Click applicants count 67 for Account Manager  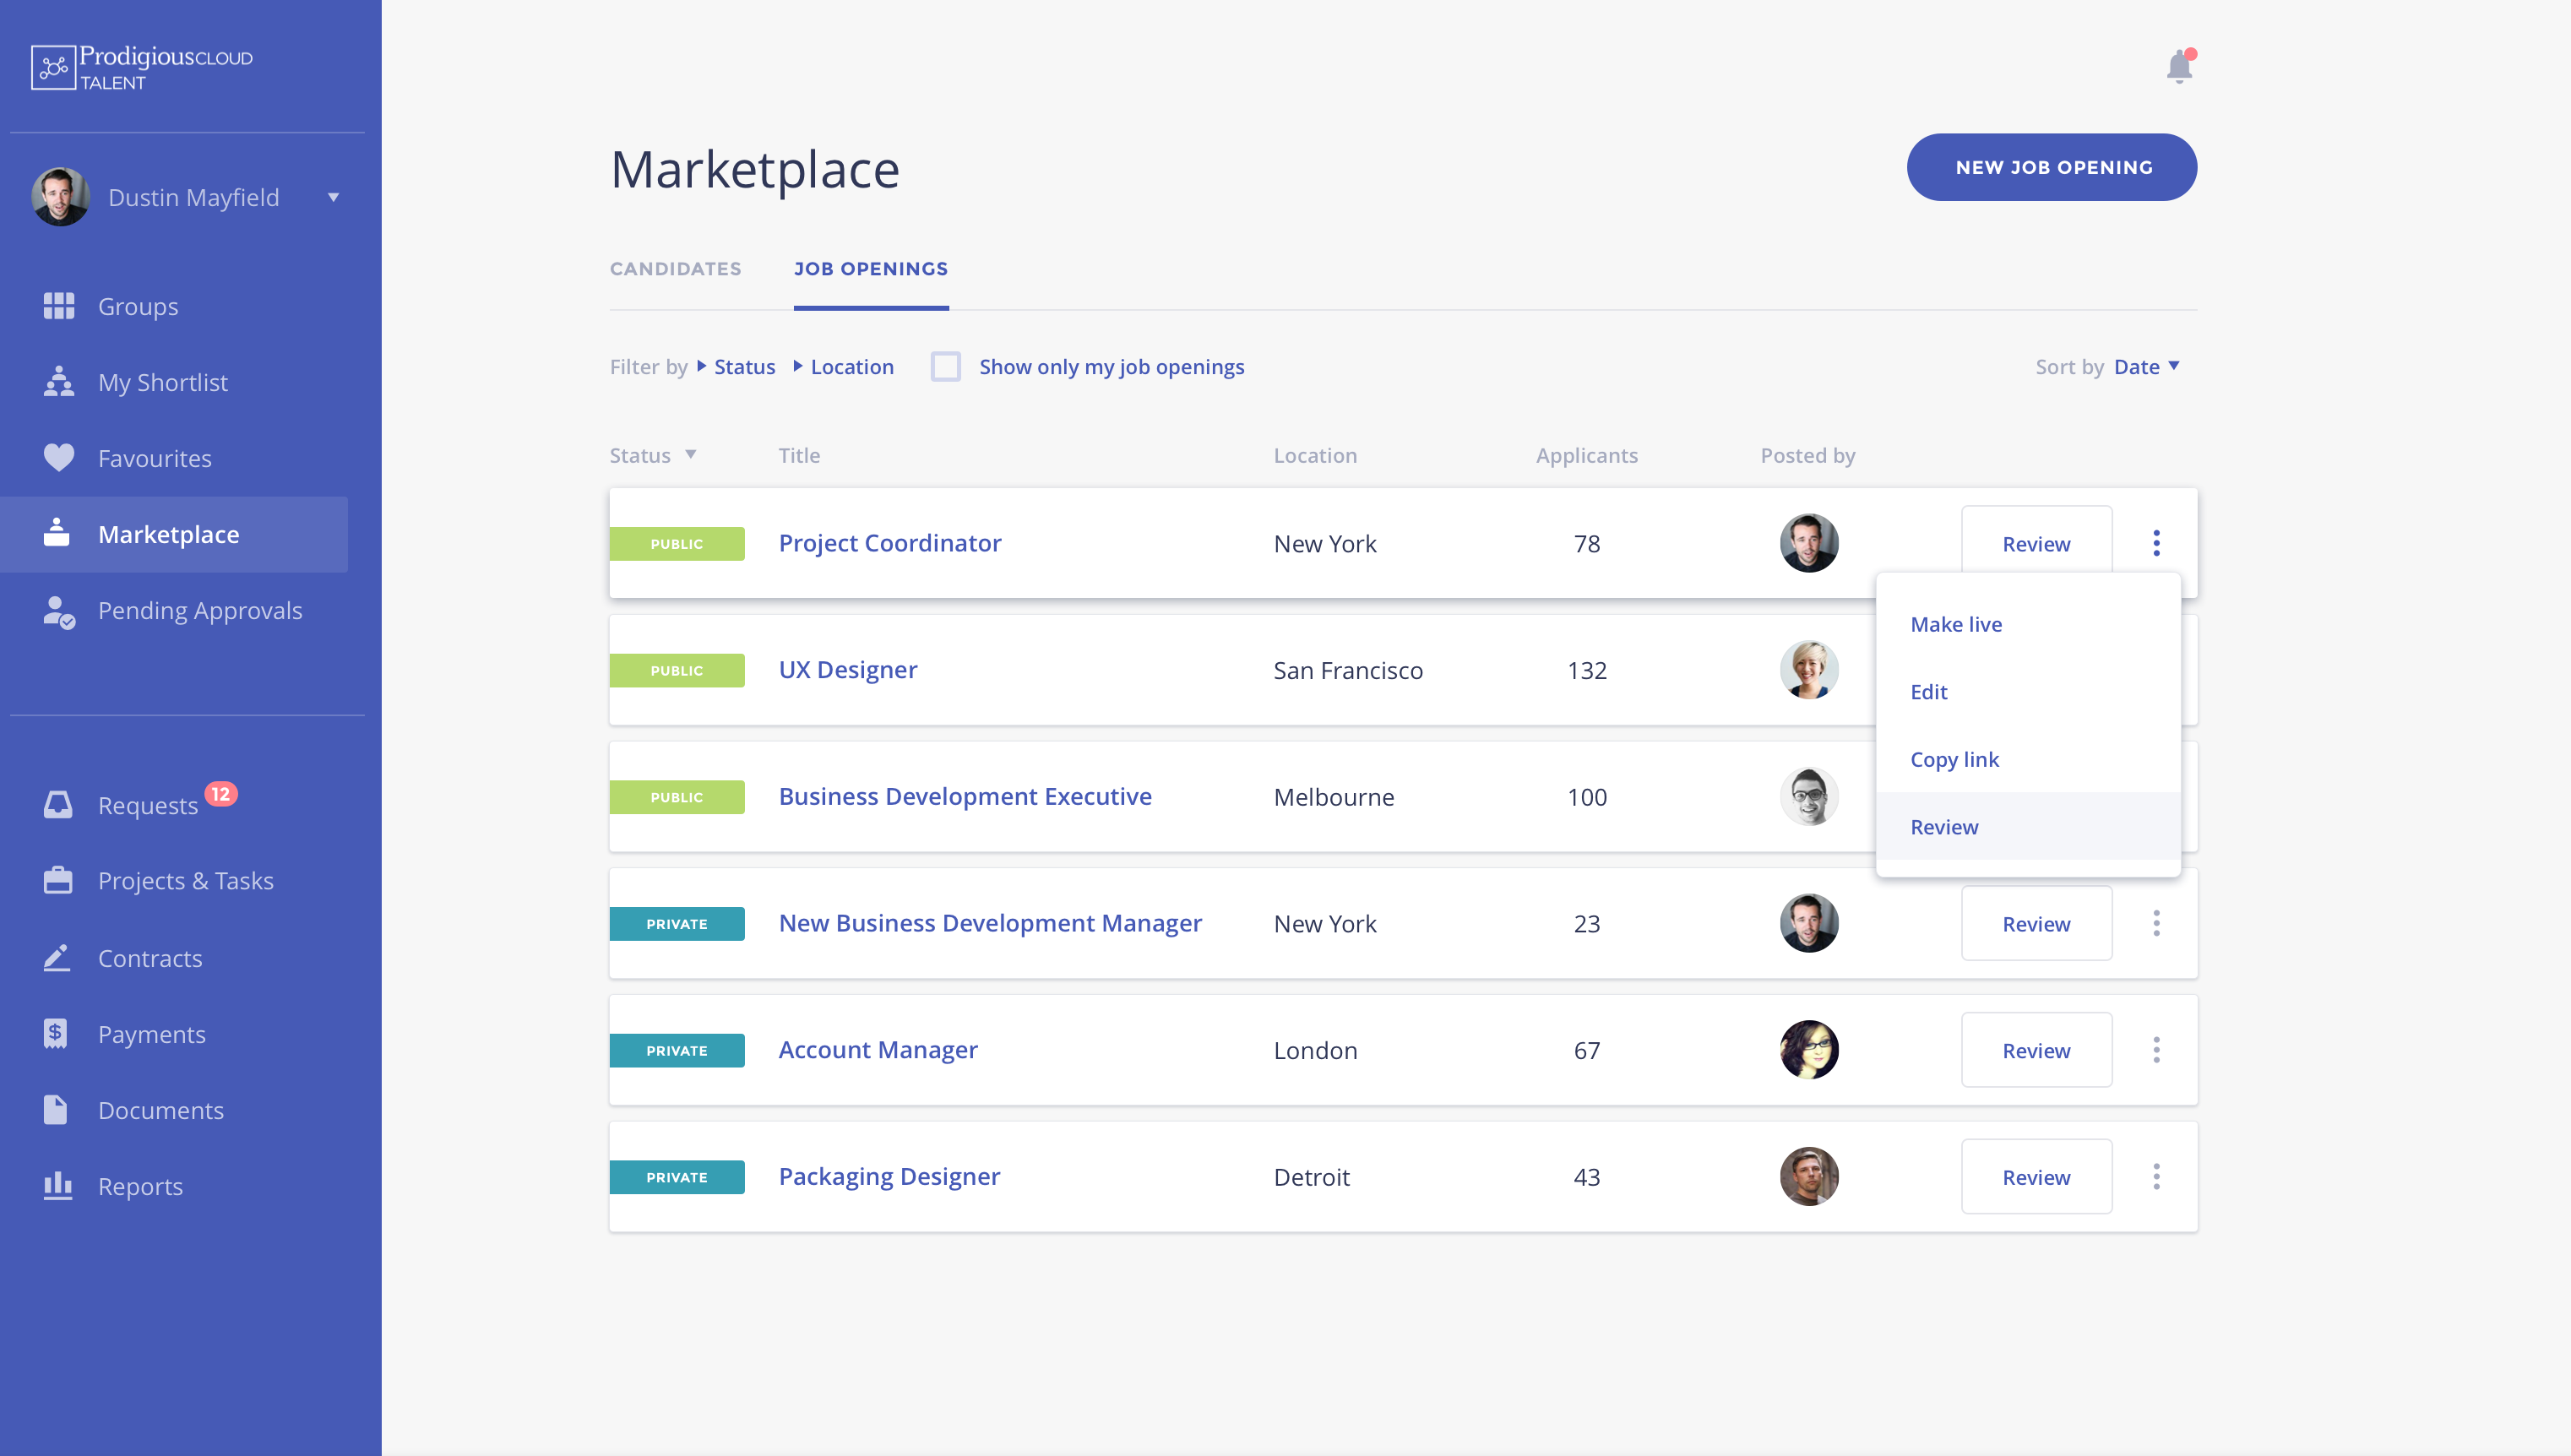coord(1587,1050)
